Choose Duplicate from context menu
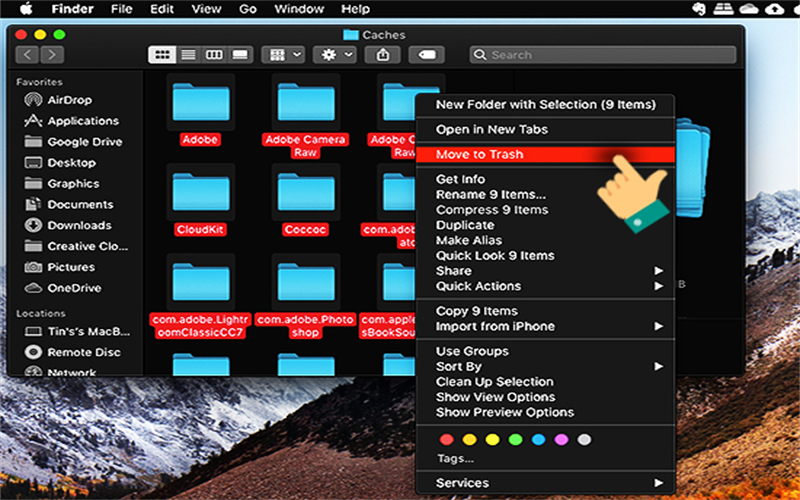The height and width of the screenshot is (500, 800). (545, 226)
